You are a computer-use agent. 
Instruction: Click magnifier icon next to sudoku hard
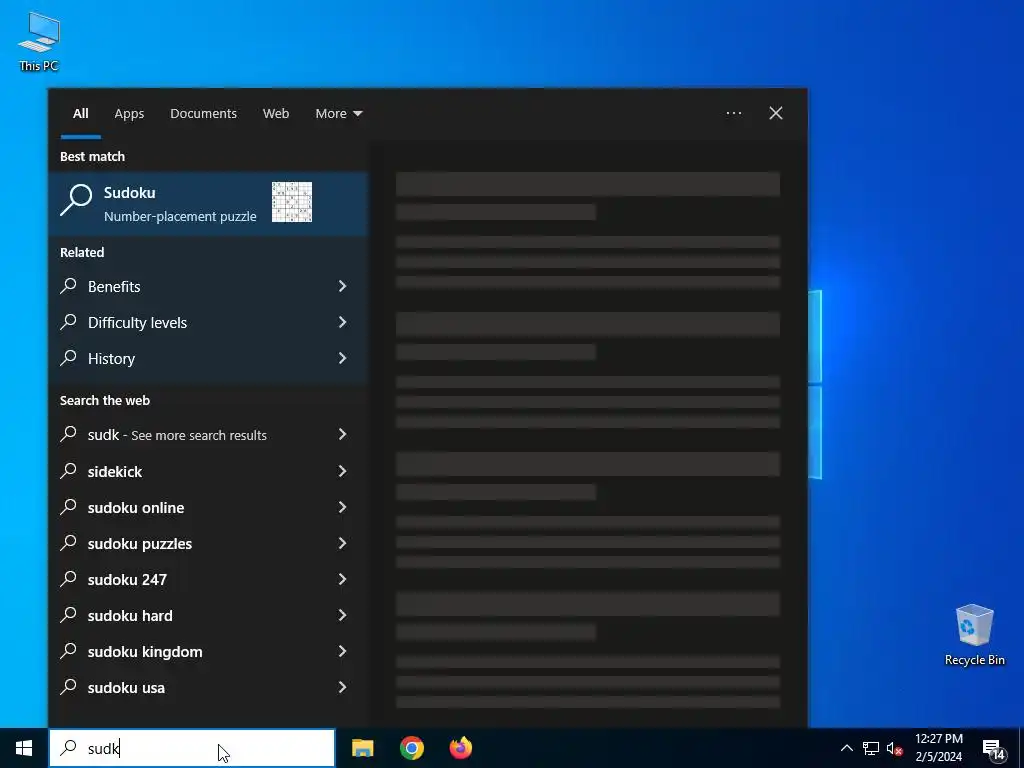69,614
